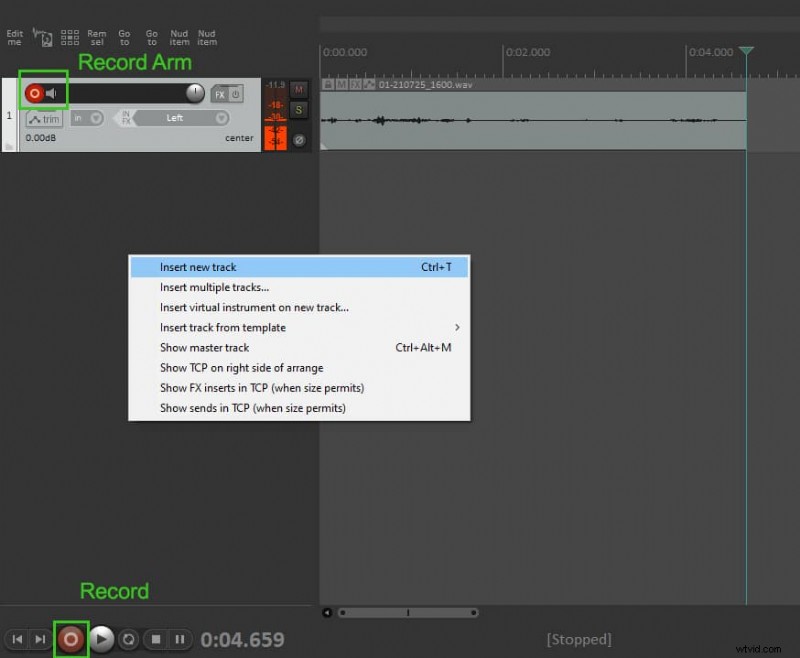Toggle the FX bypass power button on track 1

(x=234, y=93)
